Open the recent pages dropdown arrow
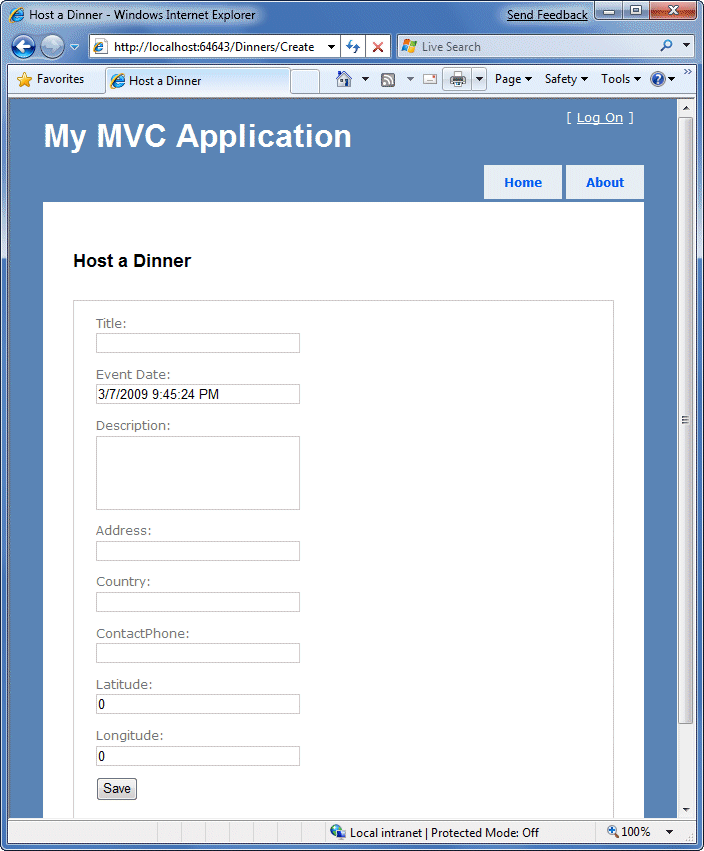 74,47
